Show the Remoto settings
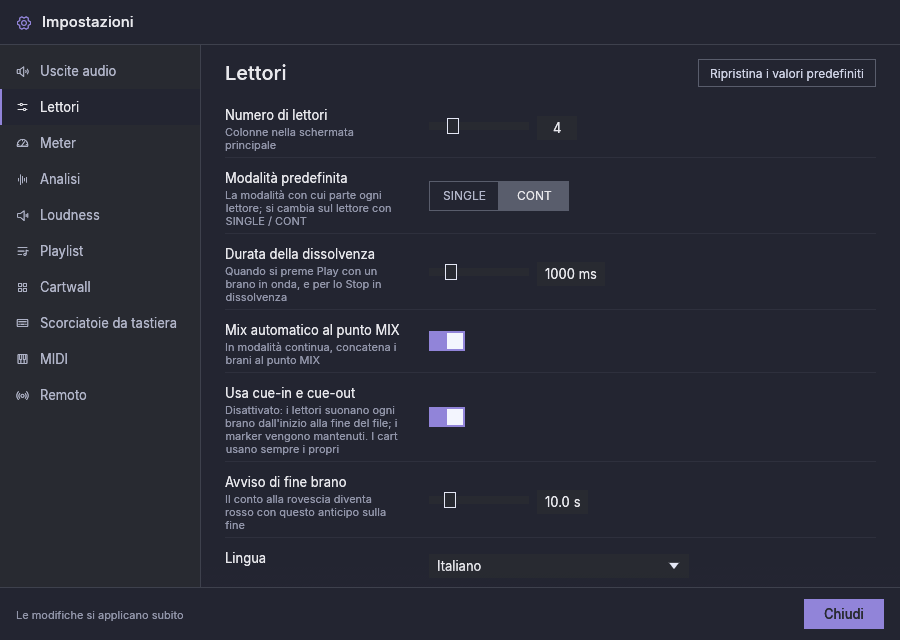Image resolution: width=900 pixels, height=640 pixels. 100,395
